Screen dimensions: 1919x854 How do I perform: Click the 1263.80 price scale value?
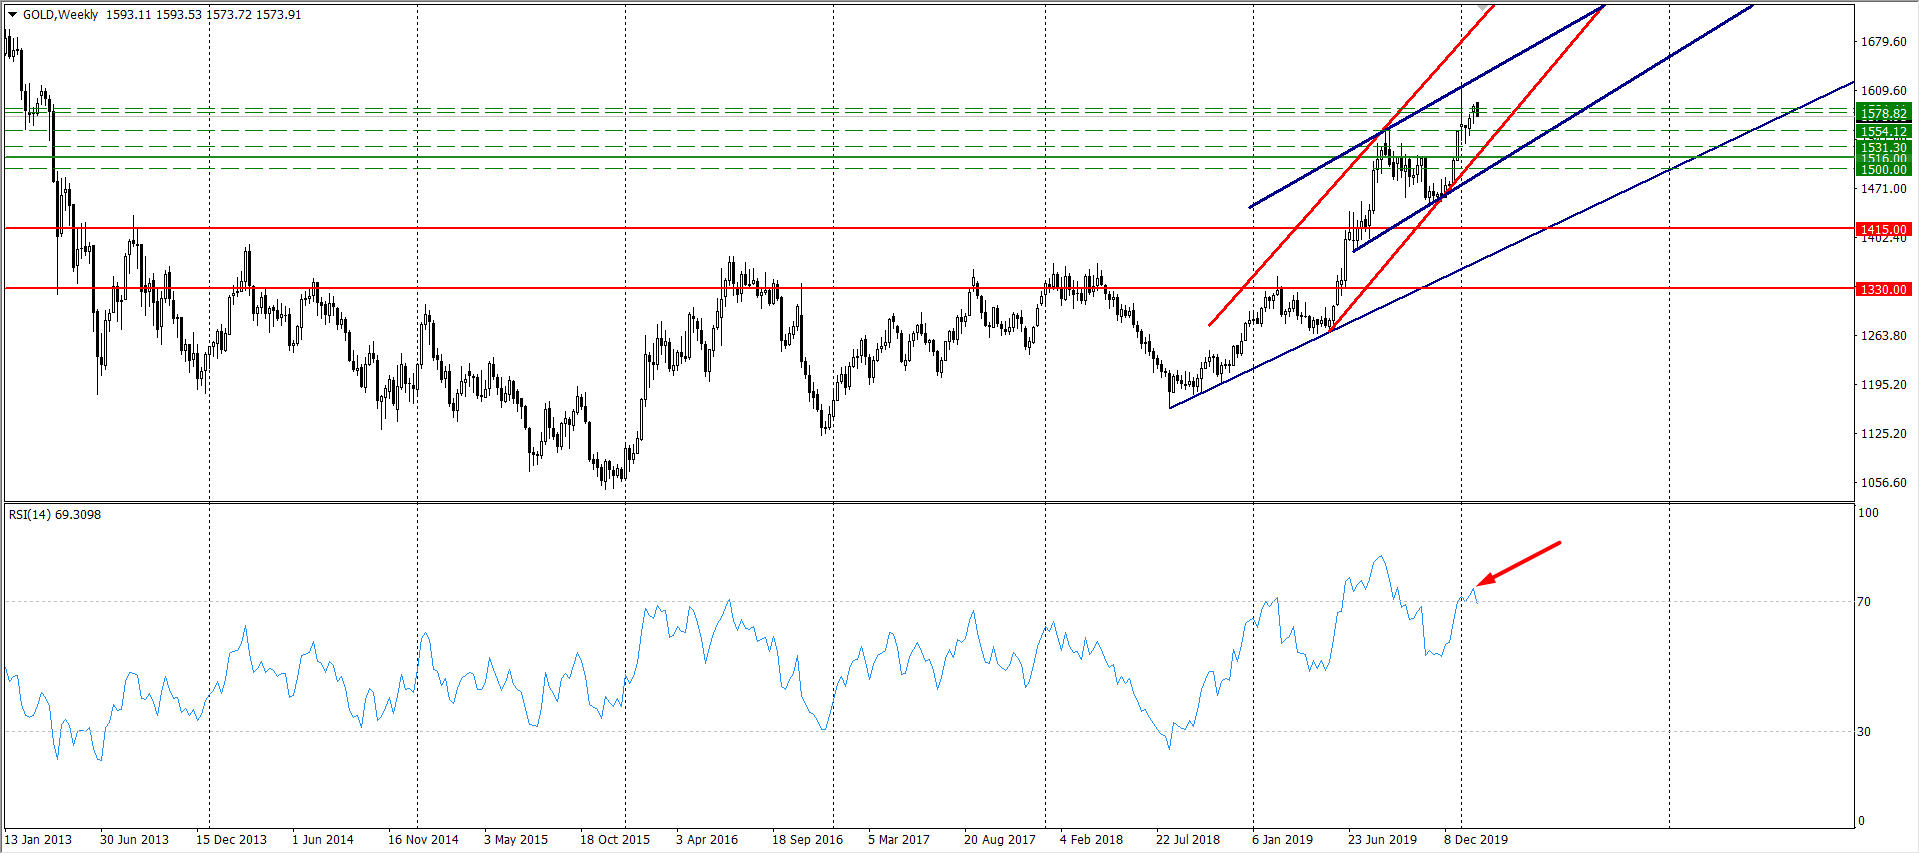[1882, 336]
